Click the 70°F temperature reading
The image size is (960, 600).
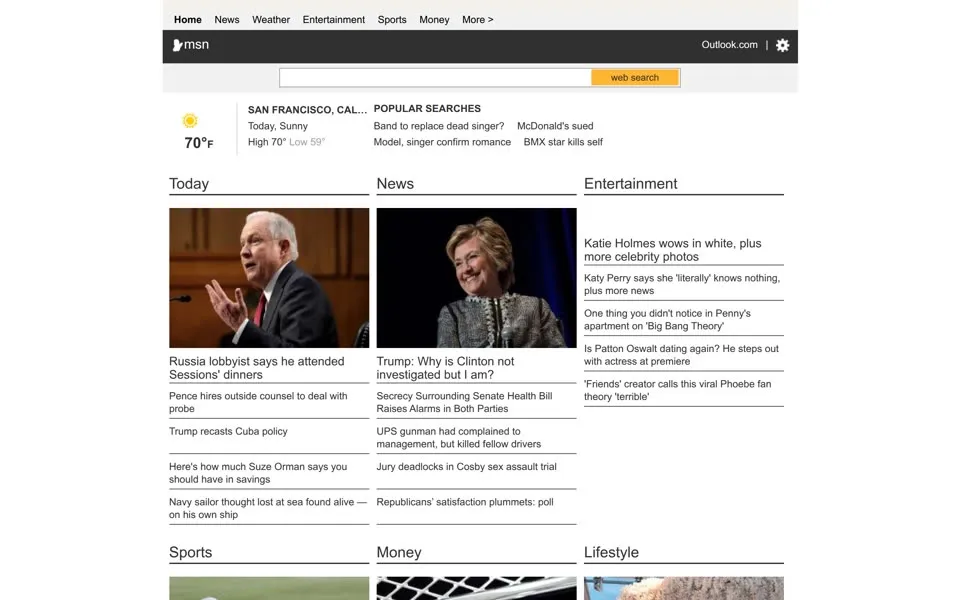click(199, 143)
